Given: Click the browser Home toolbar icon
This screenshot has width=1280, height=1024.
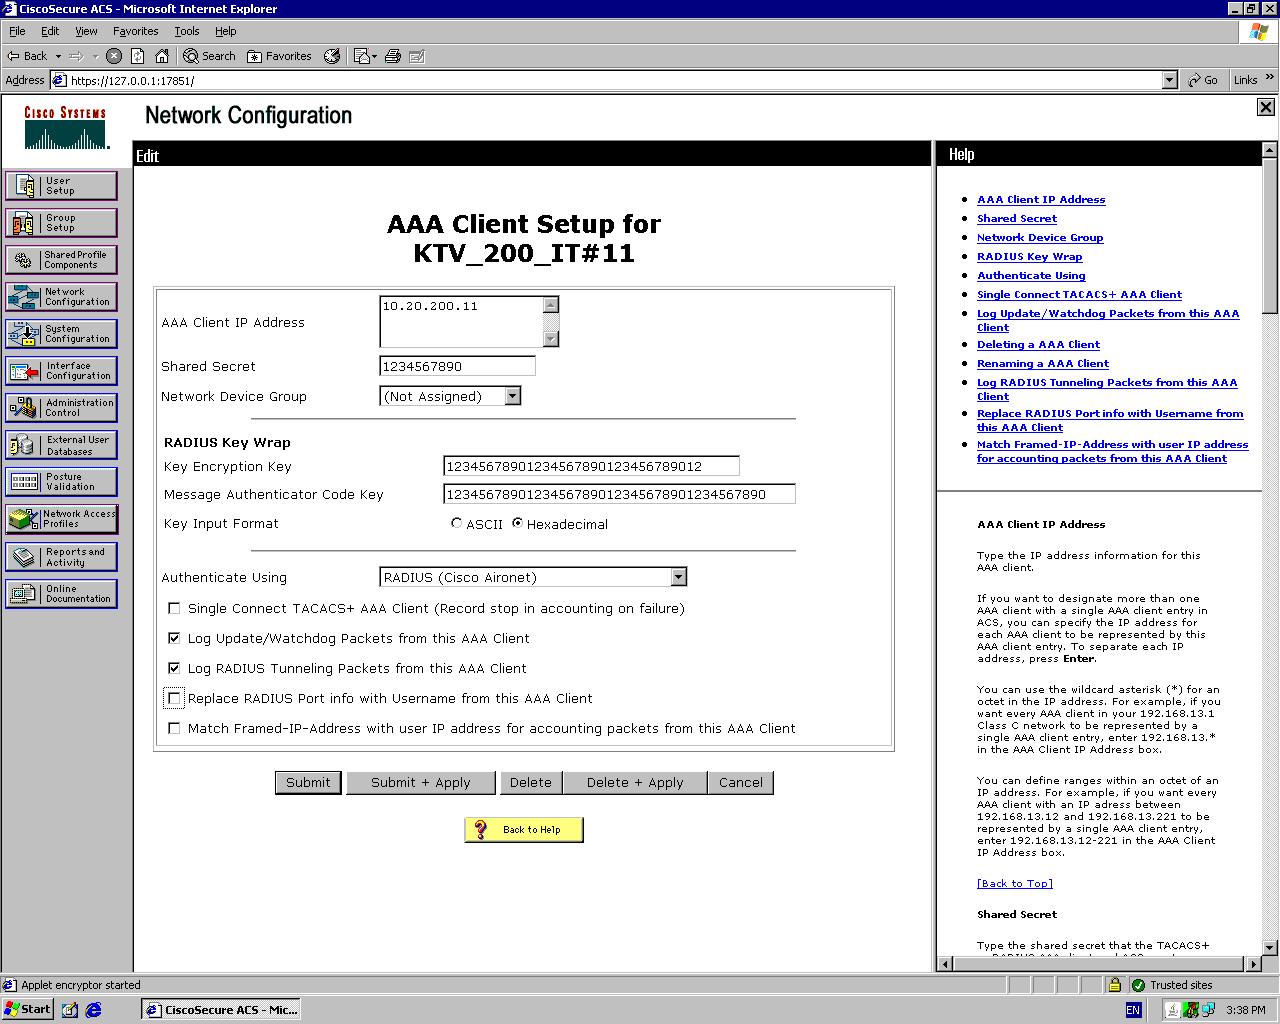Looking at the screenshot, I should point(162,56).
